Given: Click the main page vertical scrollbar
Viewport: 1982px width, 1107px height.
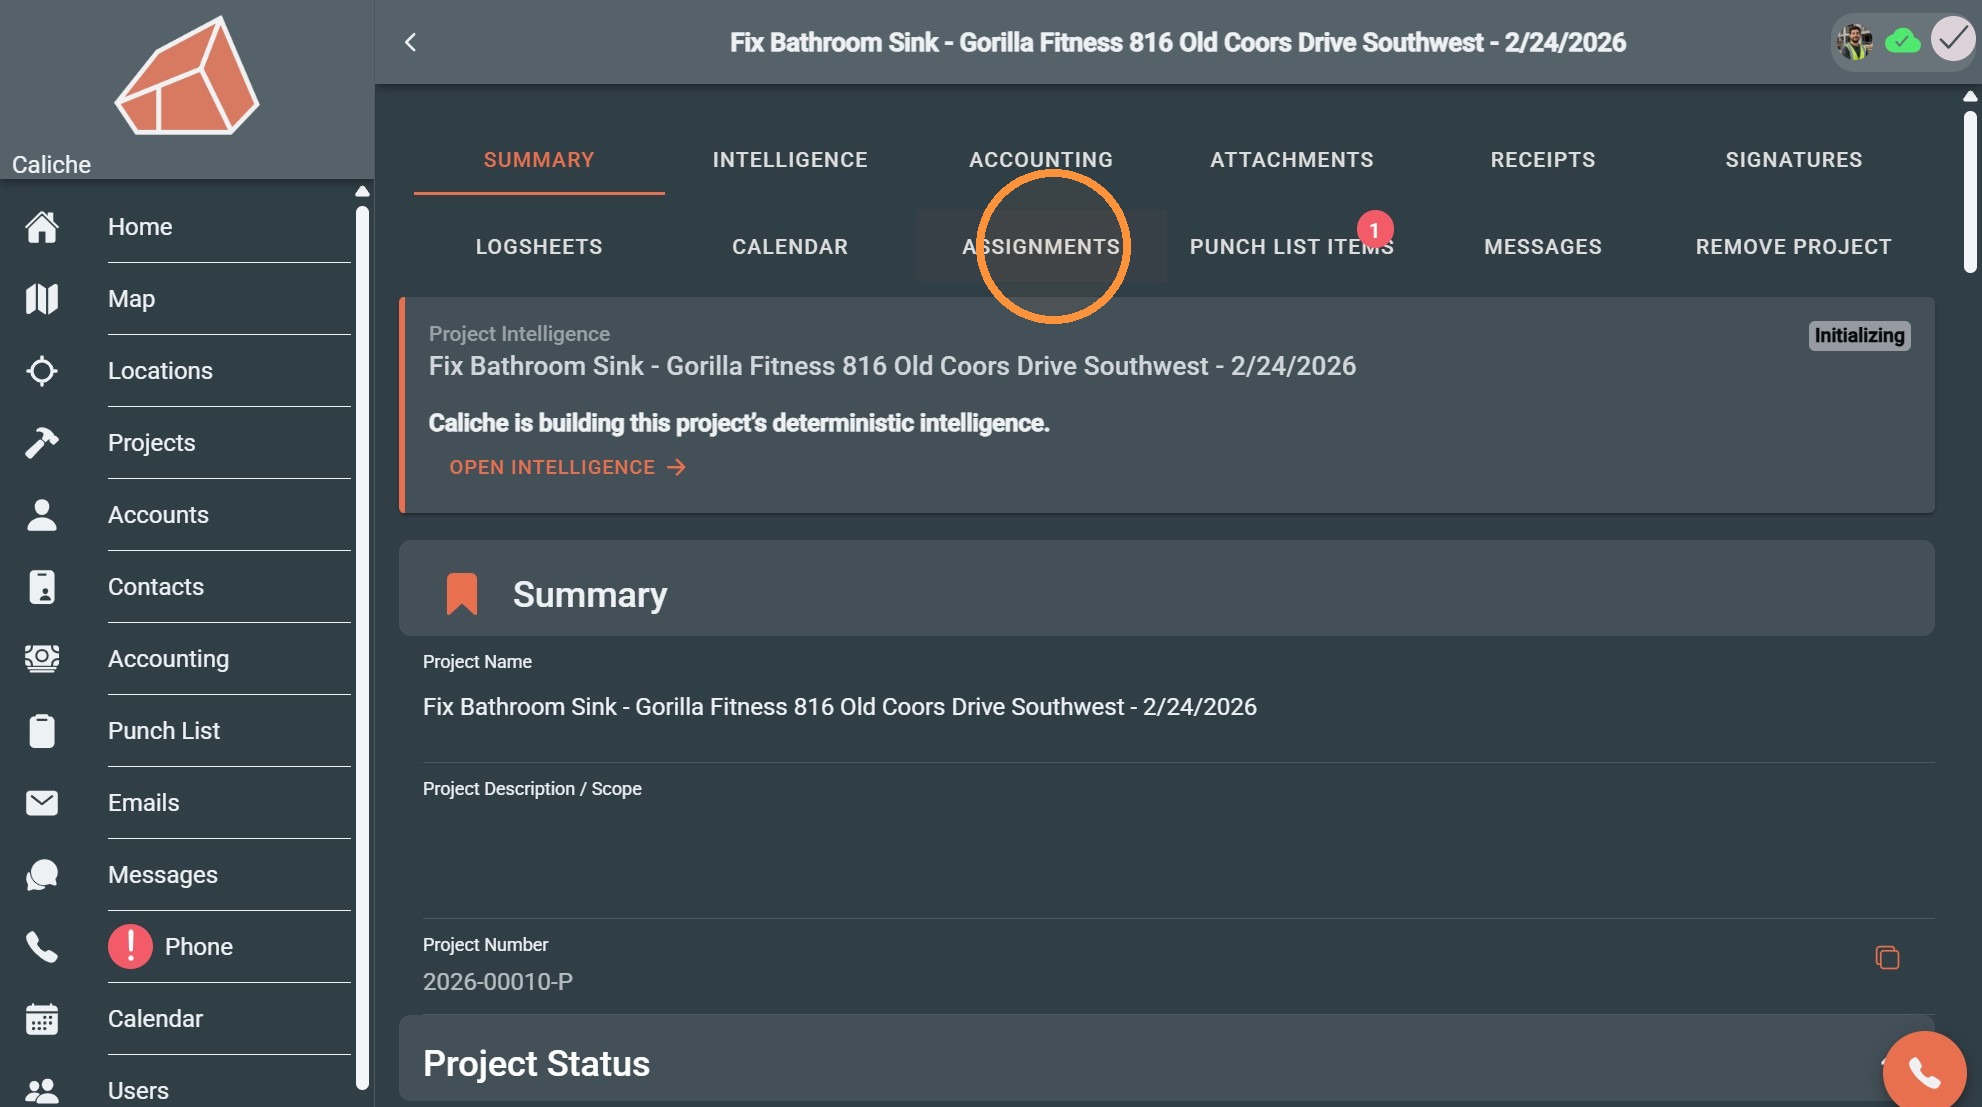Looking at the screenshot, I should [x=1969, y=190].
